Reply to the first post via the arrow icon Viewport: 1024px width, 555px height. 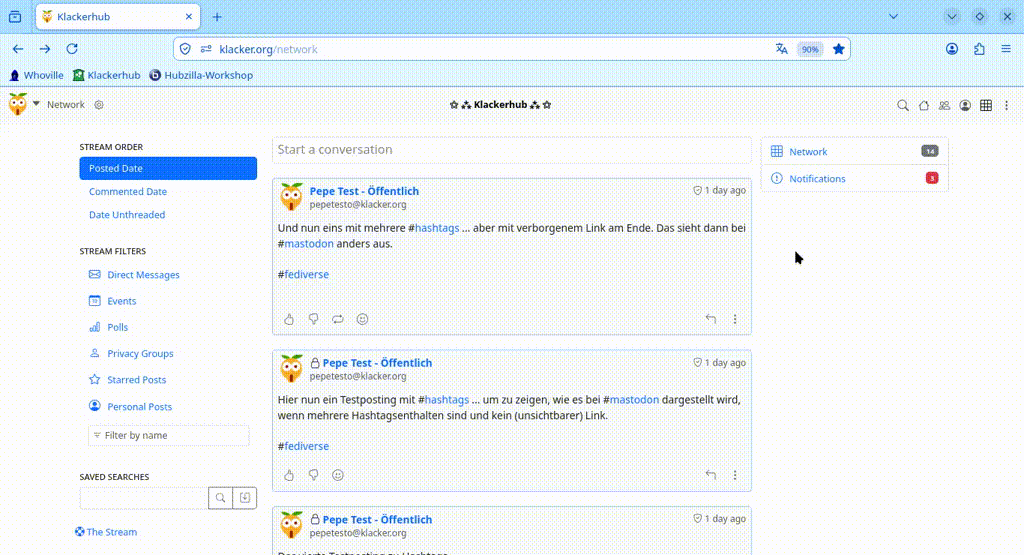pos(711,319)
